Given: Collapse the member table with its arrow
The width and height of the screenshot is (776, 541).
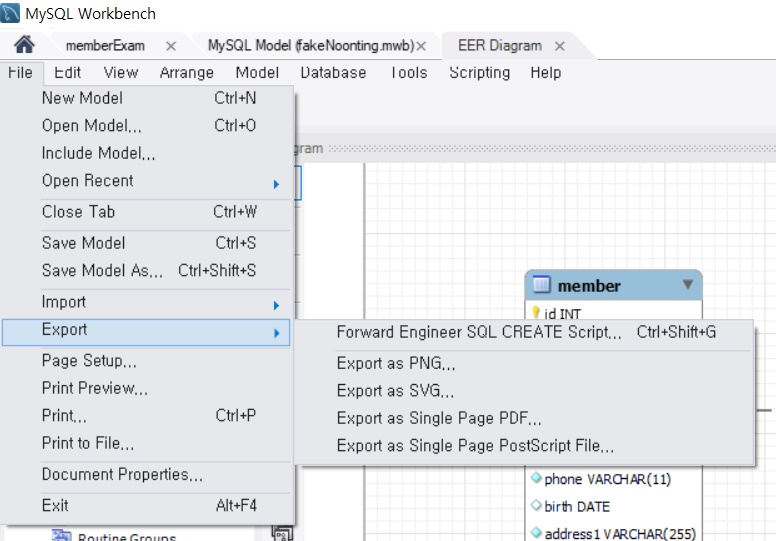Looking at the screenshot, I should pyautogui.click(x=687, y=284).
